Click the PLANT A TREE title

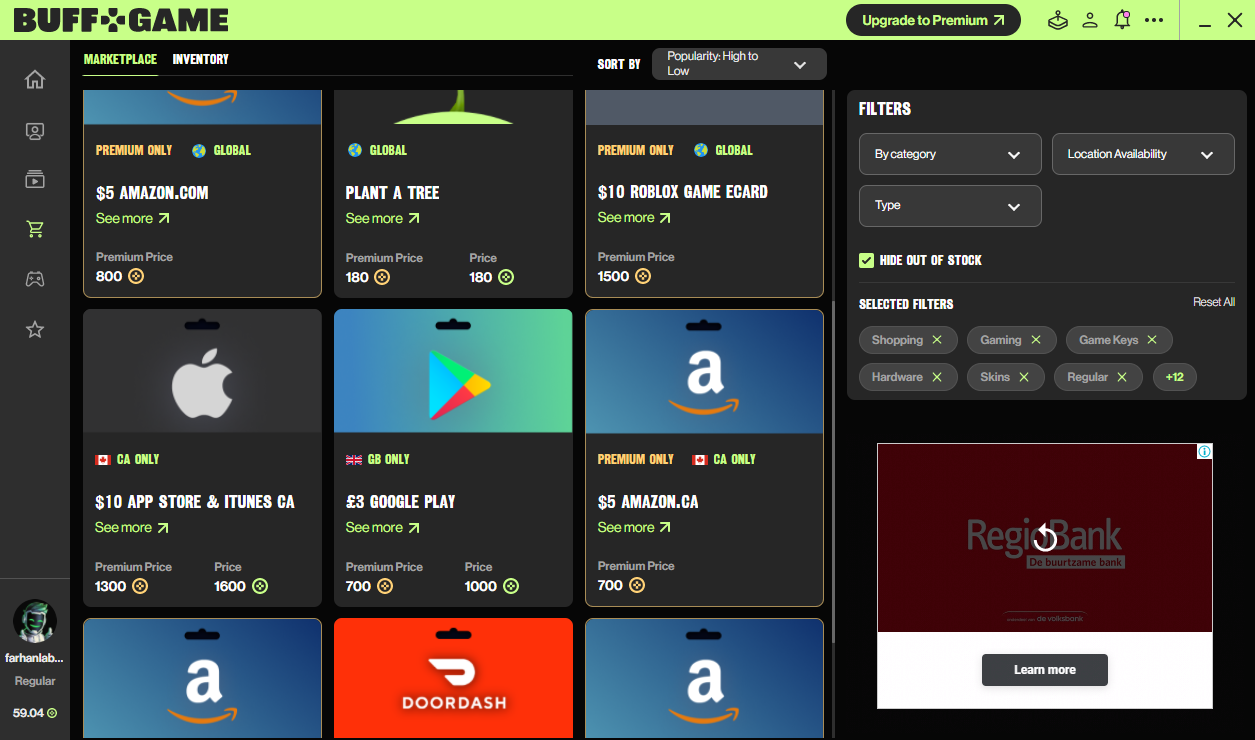392,193
